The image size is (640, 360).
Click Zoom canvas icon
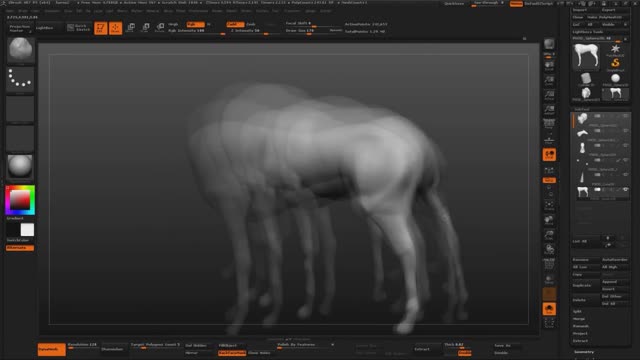click(x=549, y=81)
